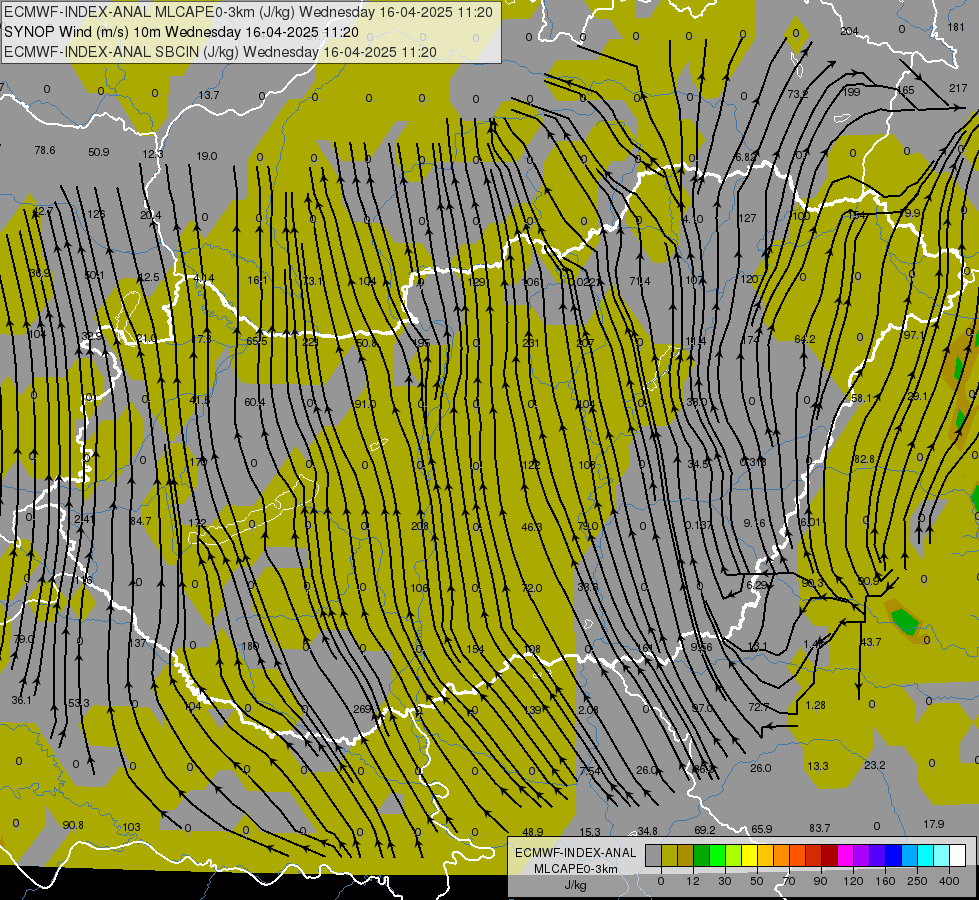The height and width of the screenshot is (900, 979).
Task: Click the map value 78.6
Action: tap(45, 150)
